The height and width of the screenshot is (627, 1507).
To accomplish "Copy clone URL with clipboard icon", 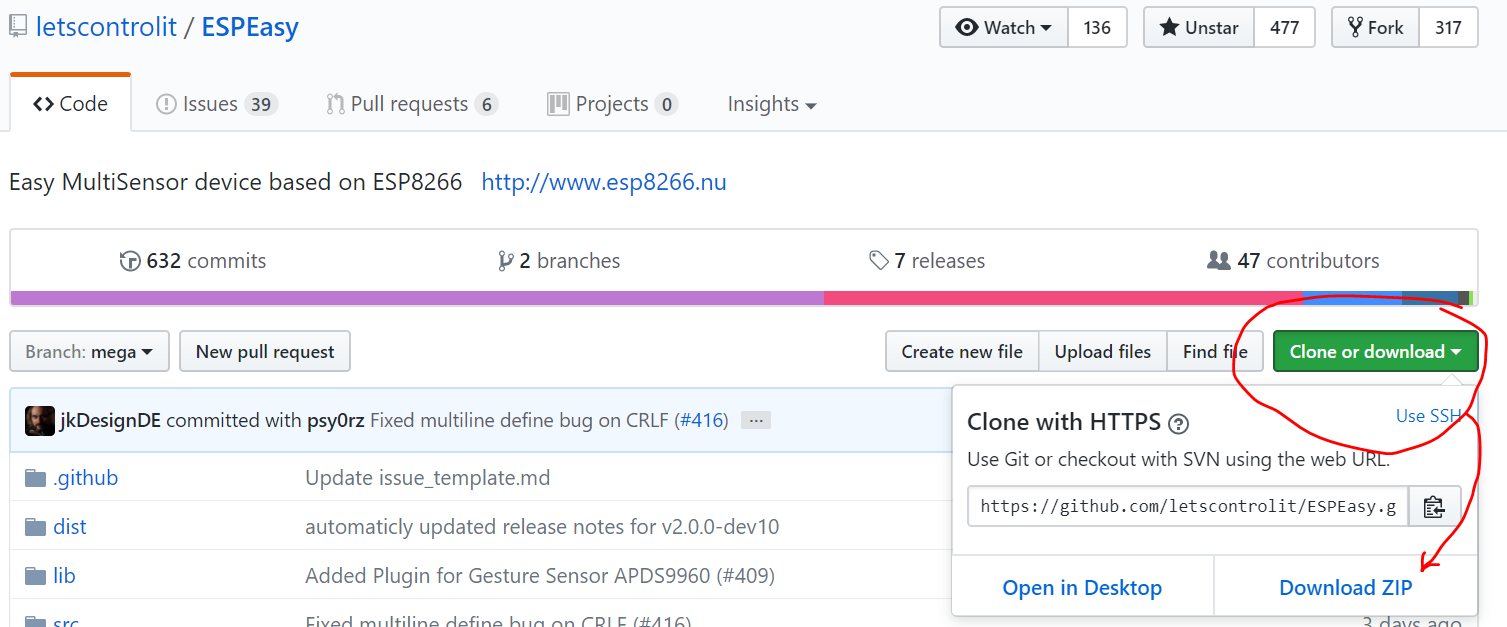I will point(1435,506).
